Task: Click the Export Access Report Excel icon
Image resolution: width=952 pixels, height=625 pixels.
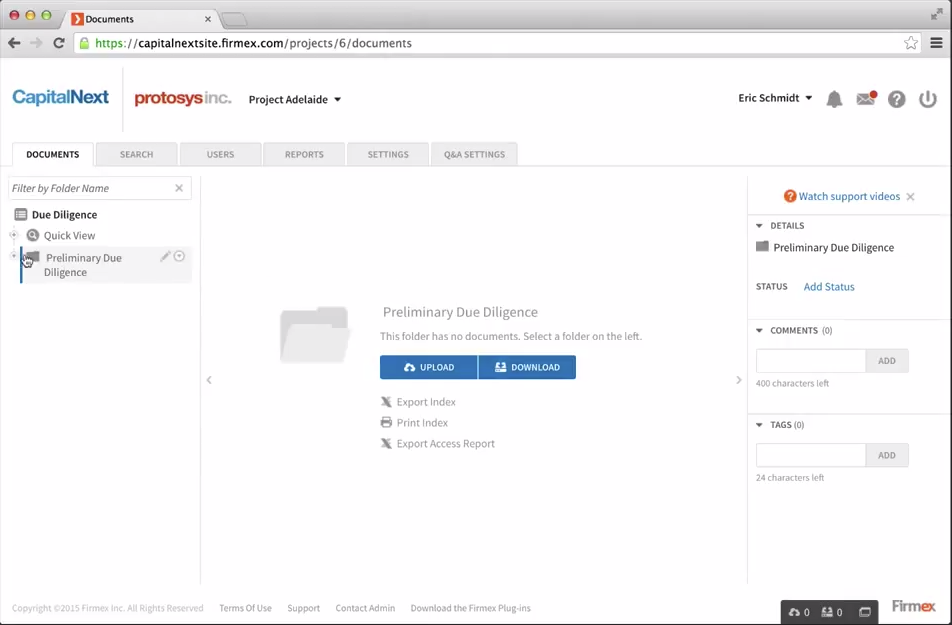Action: (x=386, y=443)
